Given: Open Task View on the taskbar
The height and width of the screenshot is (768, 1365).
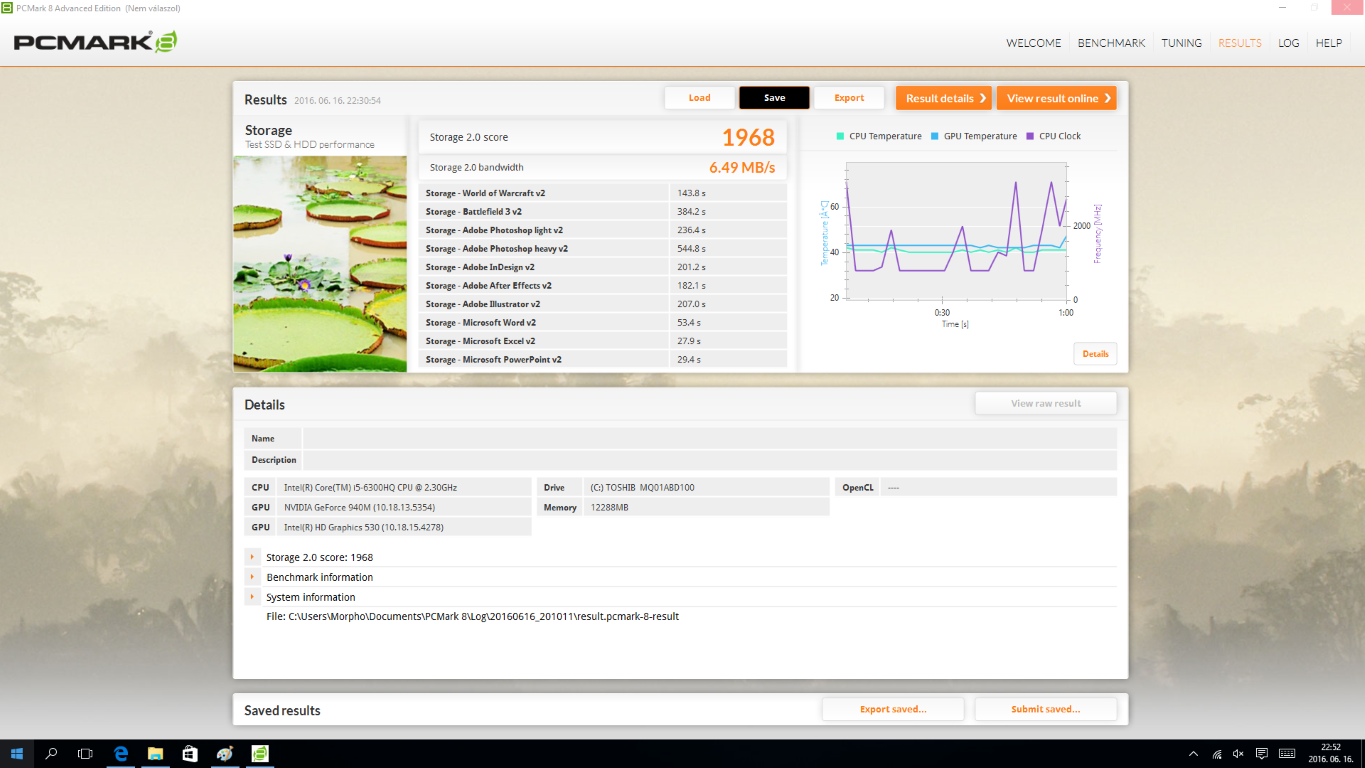Looking at the screenshot, I should (86, 753).
